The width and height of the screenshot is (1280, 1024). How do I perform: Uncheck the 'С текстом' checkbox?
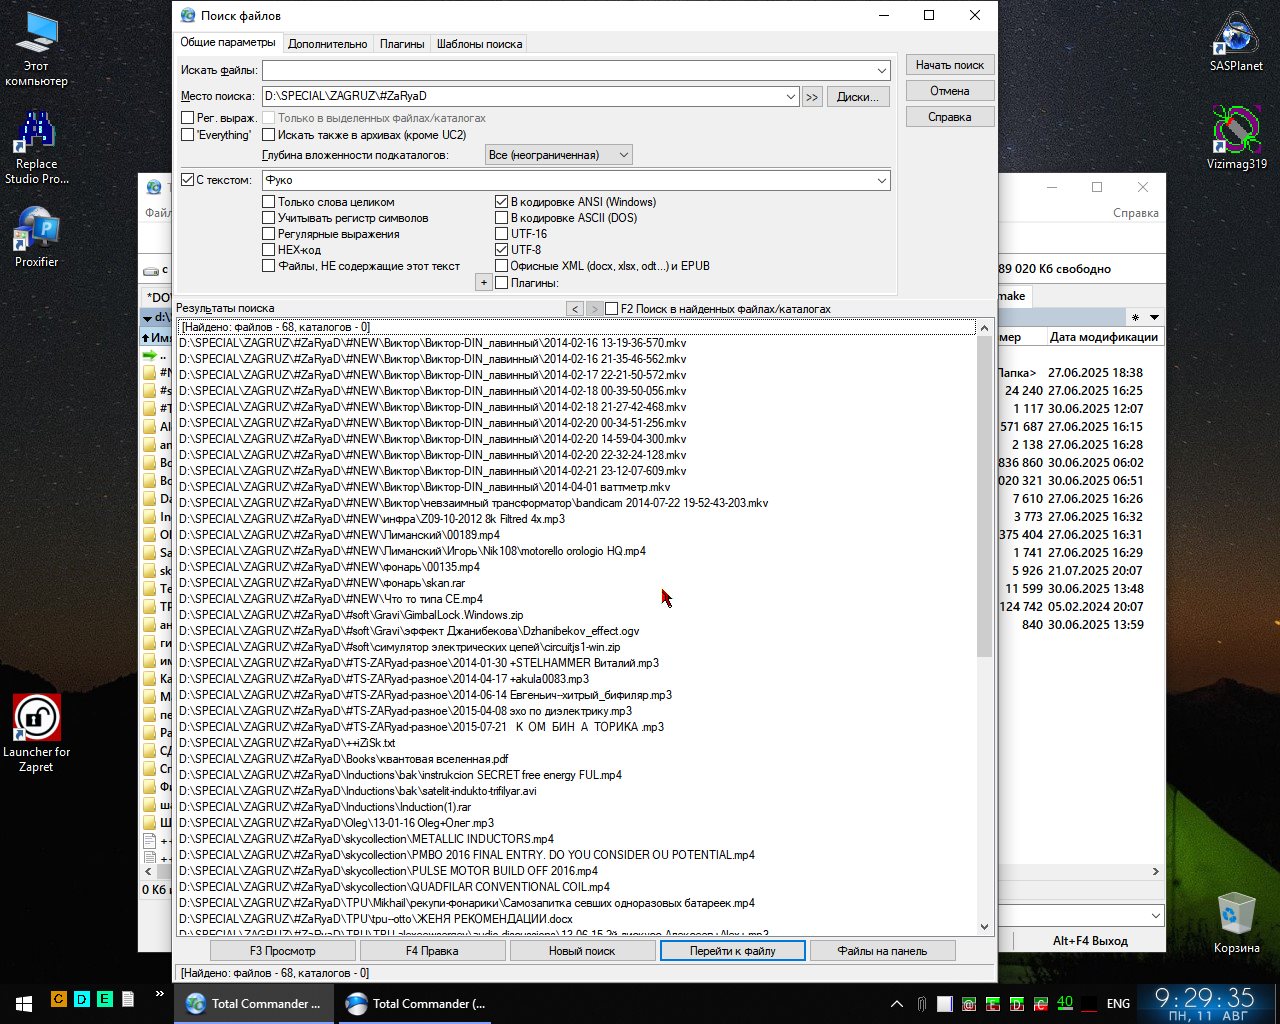point(188,180)
